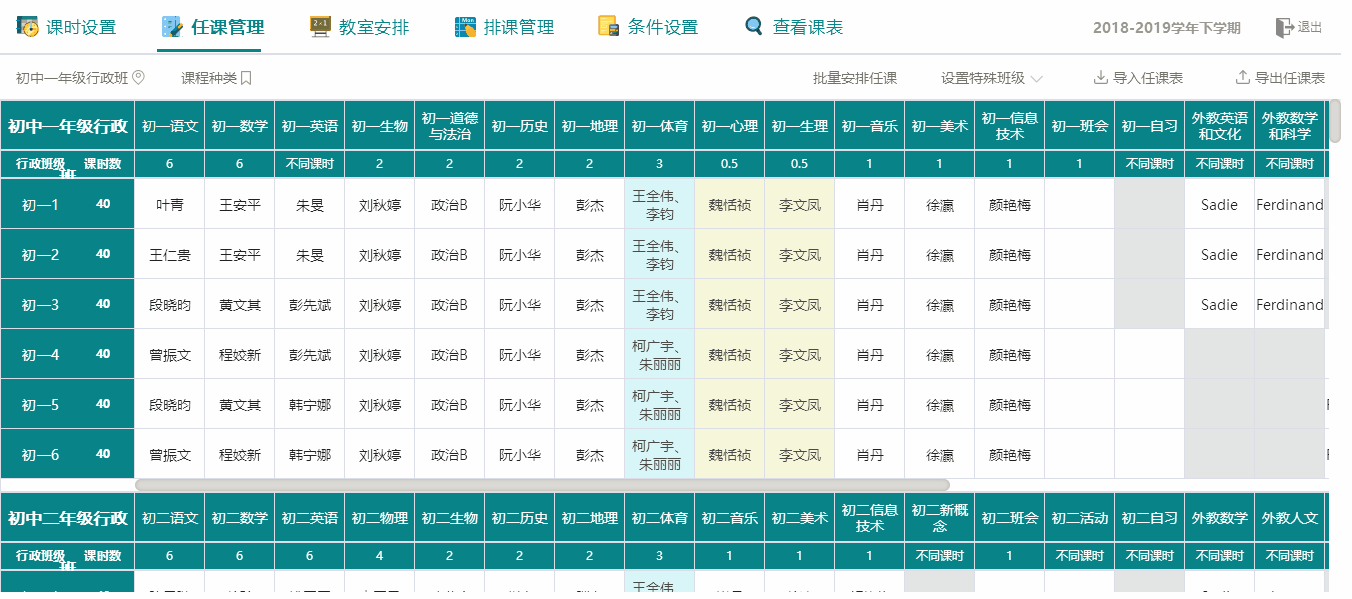This screenshot has width=1352, height=599.
Task: Click the horizontal scrollbar under grade one table
Action: pyautogui.click(x=542, y=485)
